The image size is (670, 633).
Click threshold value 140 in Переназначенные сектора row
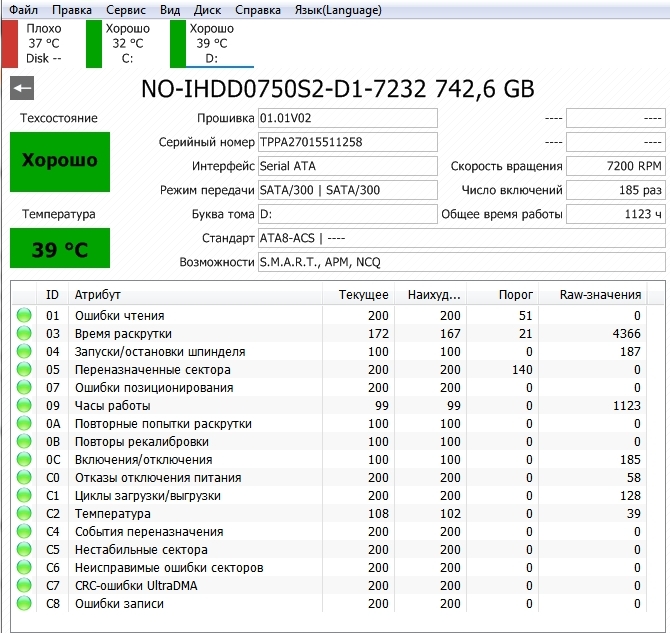pos(522,369)
